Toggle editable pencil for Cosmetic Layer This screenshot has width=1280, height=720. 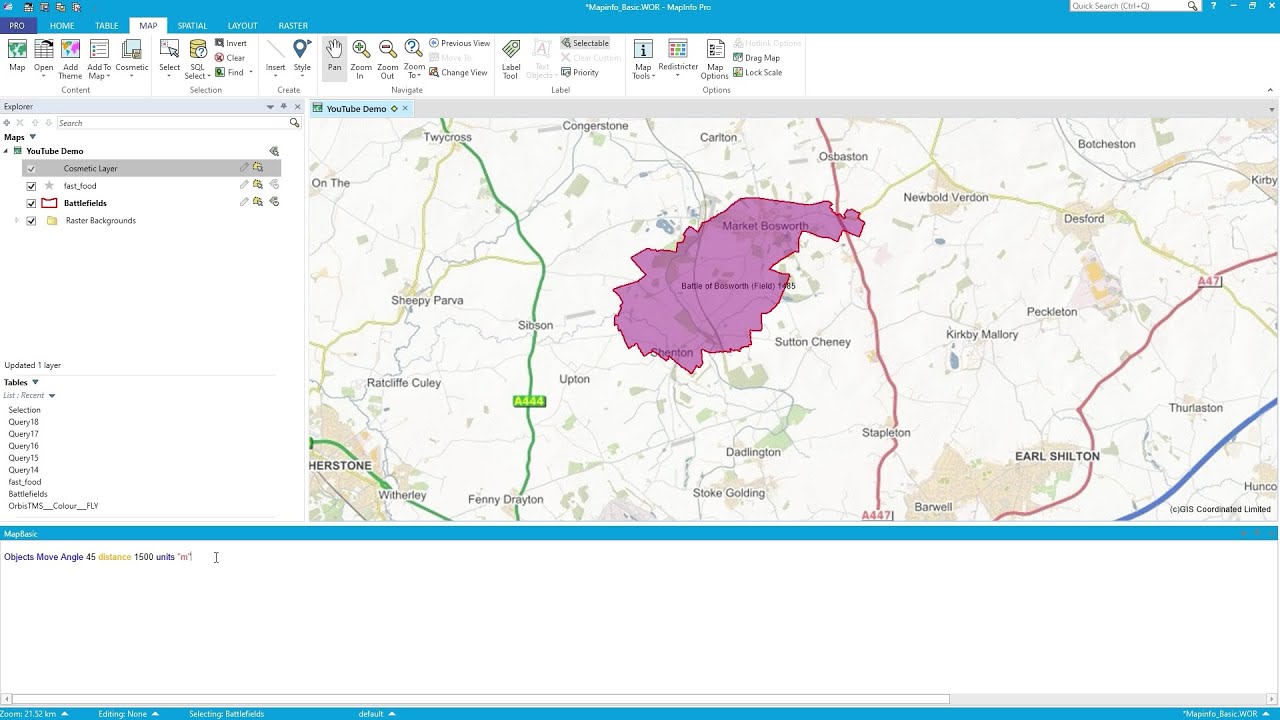[x=244, y=168]
